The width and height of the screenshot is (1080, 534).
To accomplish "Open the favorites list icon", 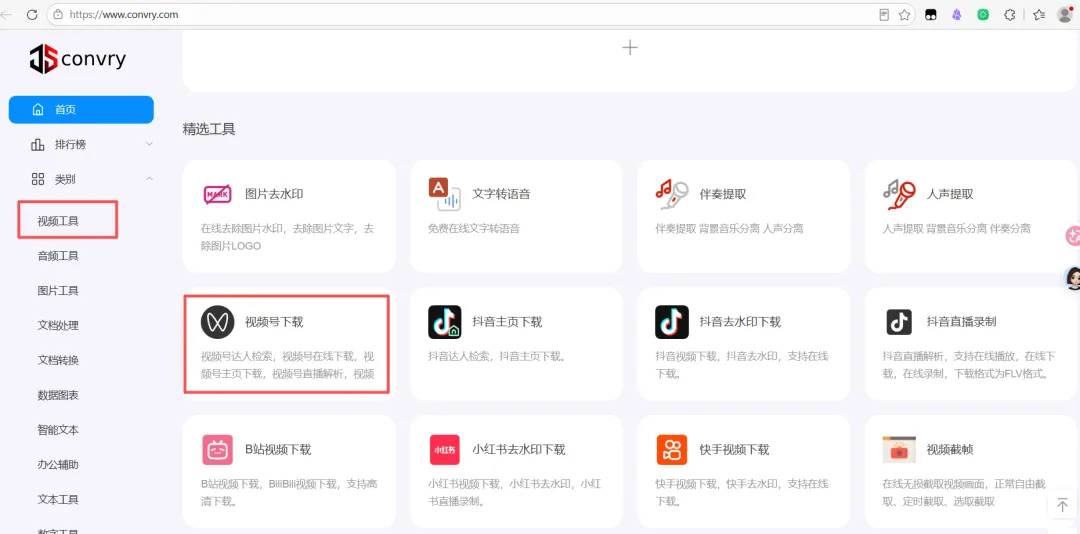I will coord(1039,14).
